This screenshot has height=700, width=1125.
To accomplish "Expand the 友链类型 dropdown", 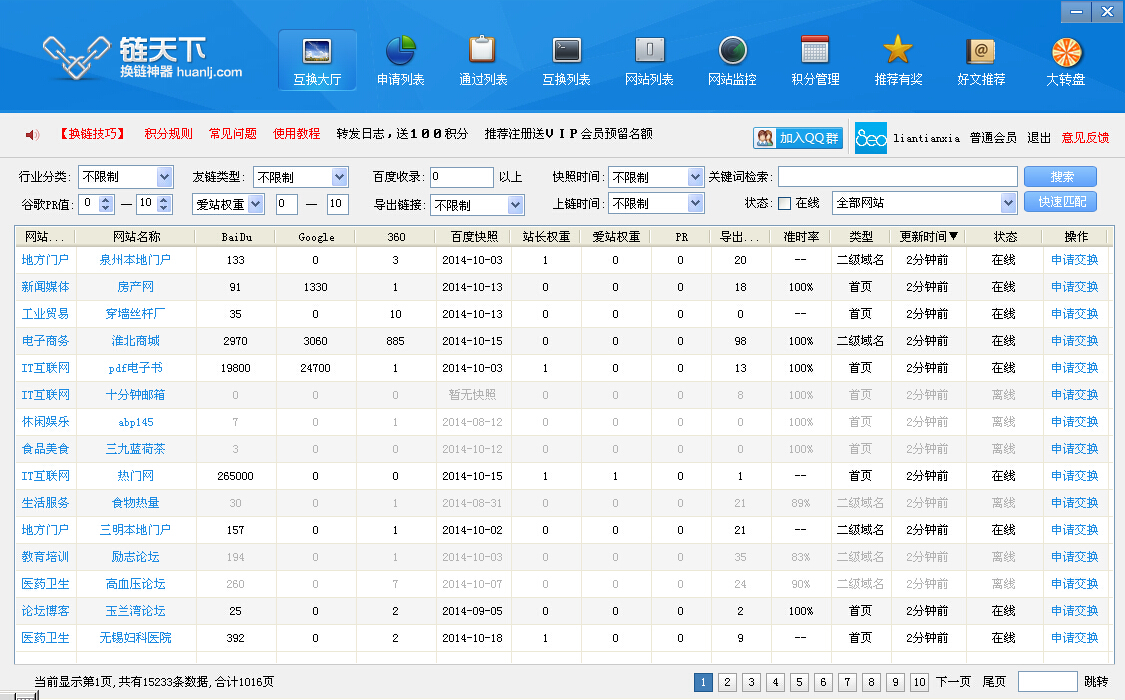I will pyautogui.click(x=339, y=177).
